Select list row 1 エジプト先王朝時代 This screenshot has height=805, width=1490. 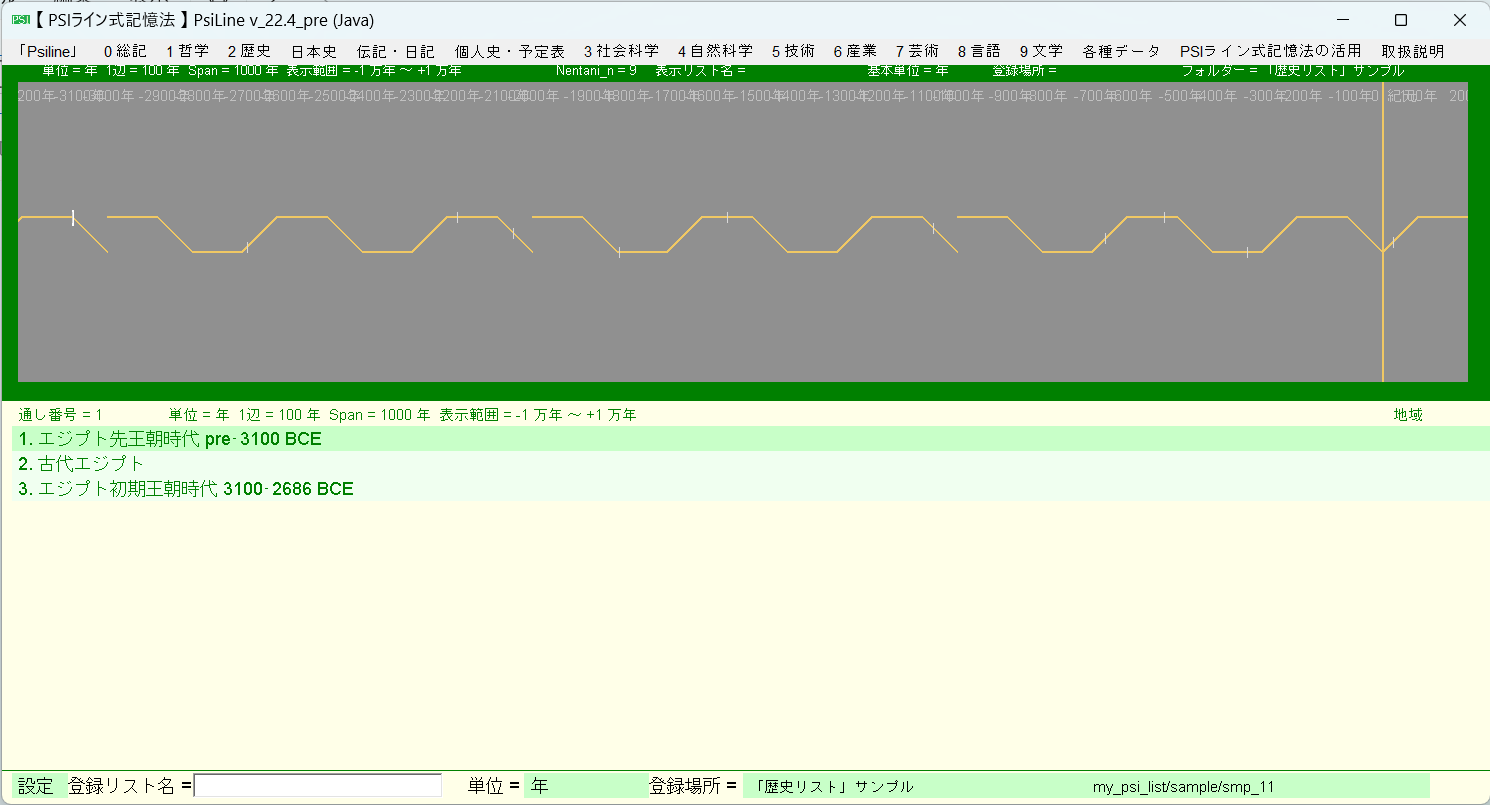[750, 439]
